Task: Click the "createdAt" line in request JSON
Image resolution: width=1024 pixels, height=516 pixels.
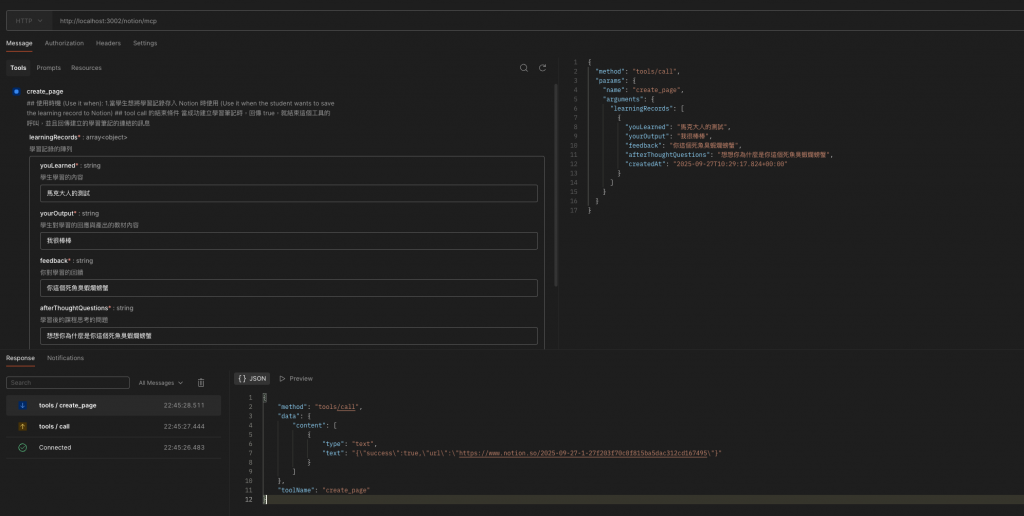Action: point(707,164)
